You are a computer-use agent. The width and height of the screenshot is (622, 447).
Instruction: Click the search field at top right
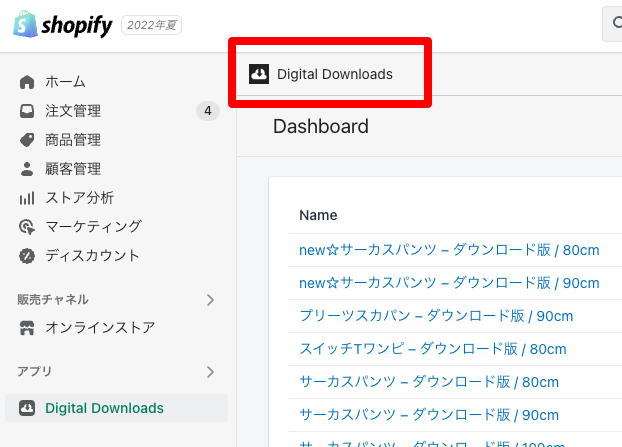point(612,24)
